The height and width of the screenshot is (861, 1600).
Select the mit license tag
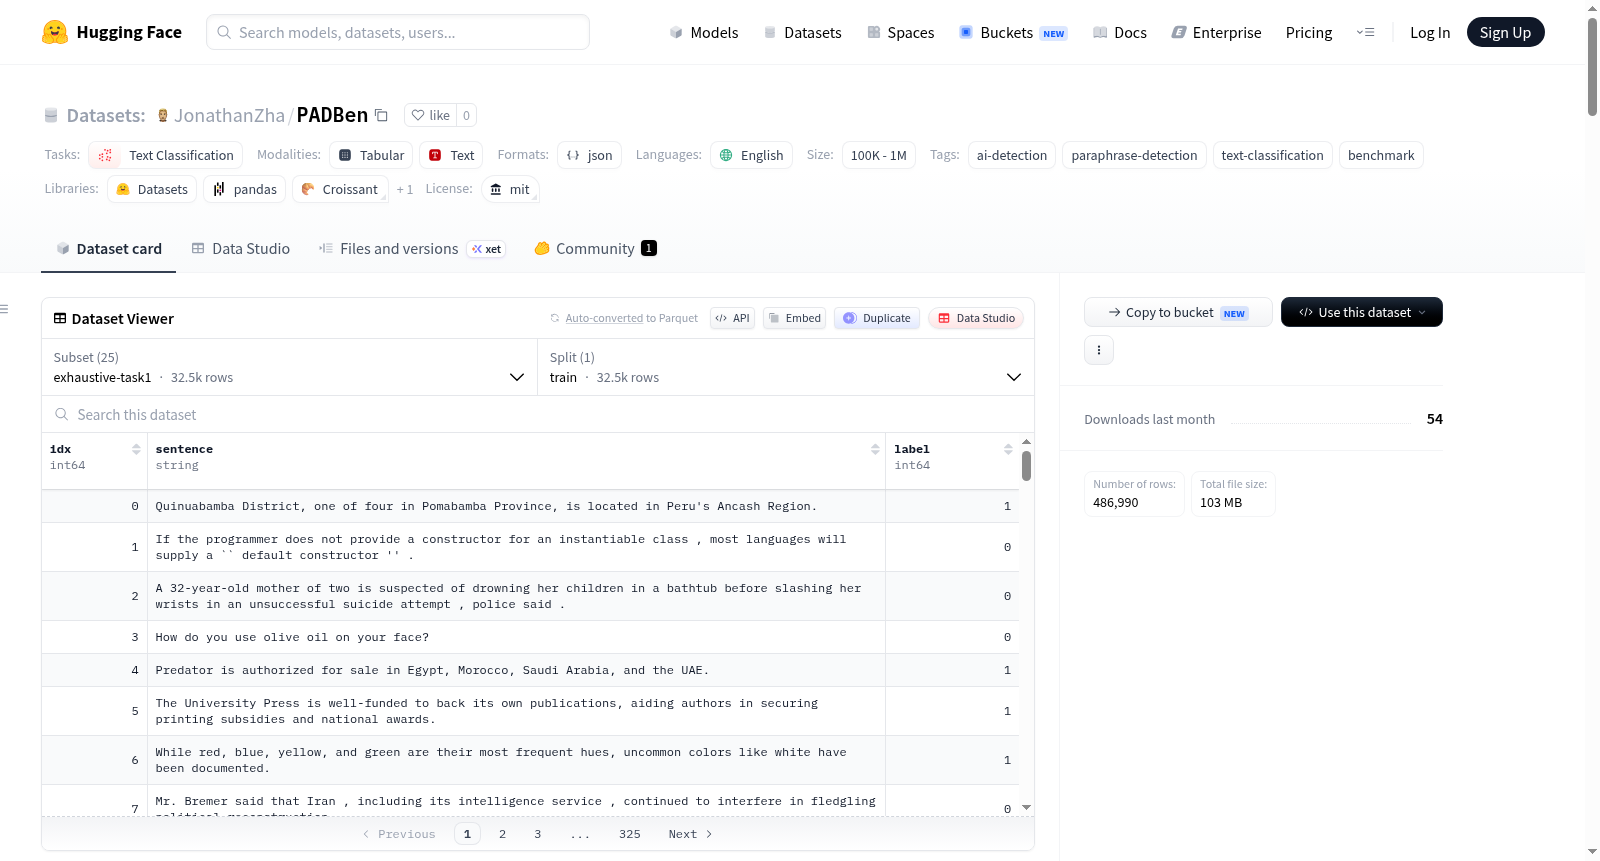(x=510, y=189)
